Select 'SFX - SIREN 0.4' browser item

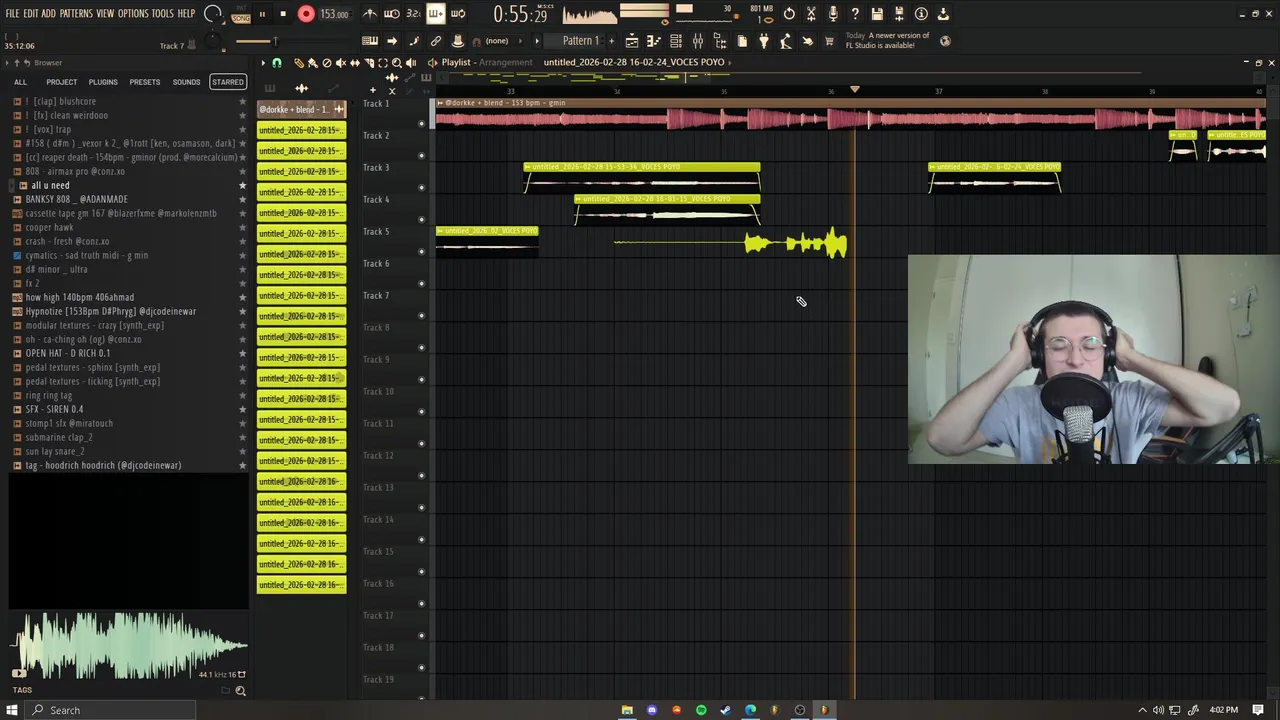[54, 409]
